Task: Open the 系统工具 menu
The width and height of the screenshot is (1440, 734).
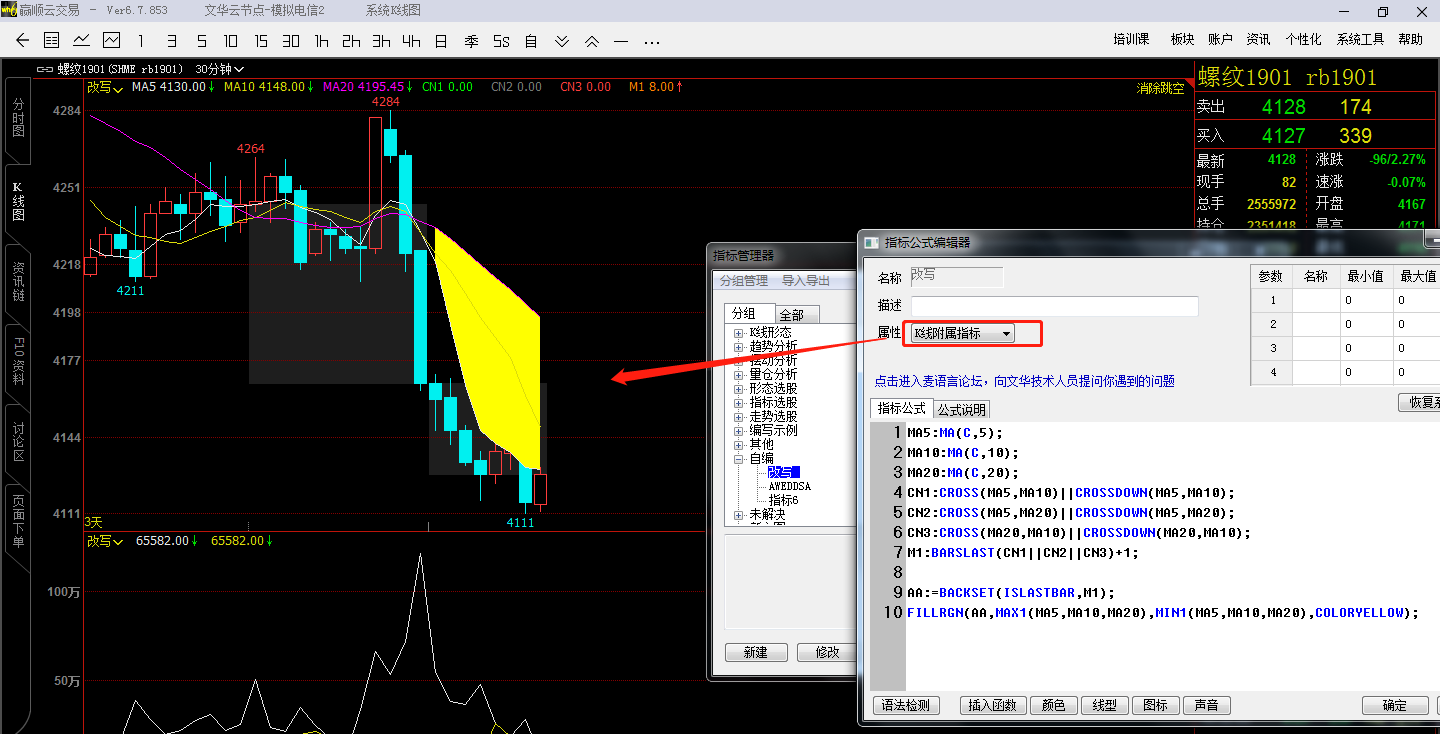Action: (x=1360, y=39)
